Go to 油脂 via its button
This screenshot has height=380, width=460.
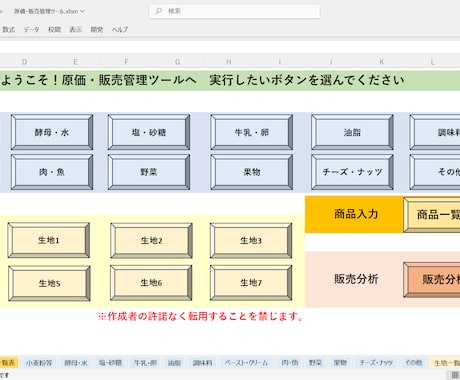352,132
